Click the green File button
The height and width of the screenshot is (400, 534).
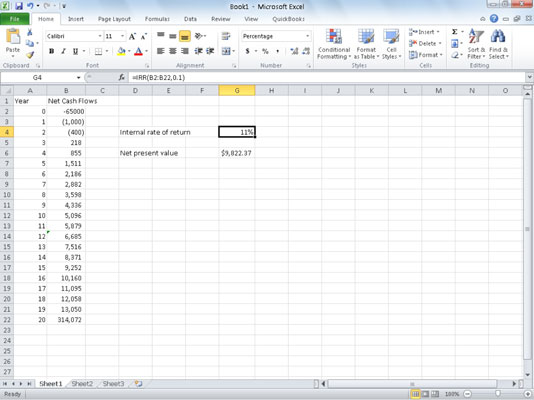pos(15,19)
